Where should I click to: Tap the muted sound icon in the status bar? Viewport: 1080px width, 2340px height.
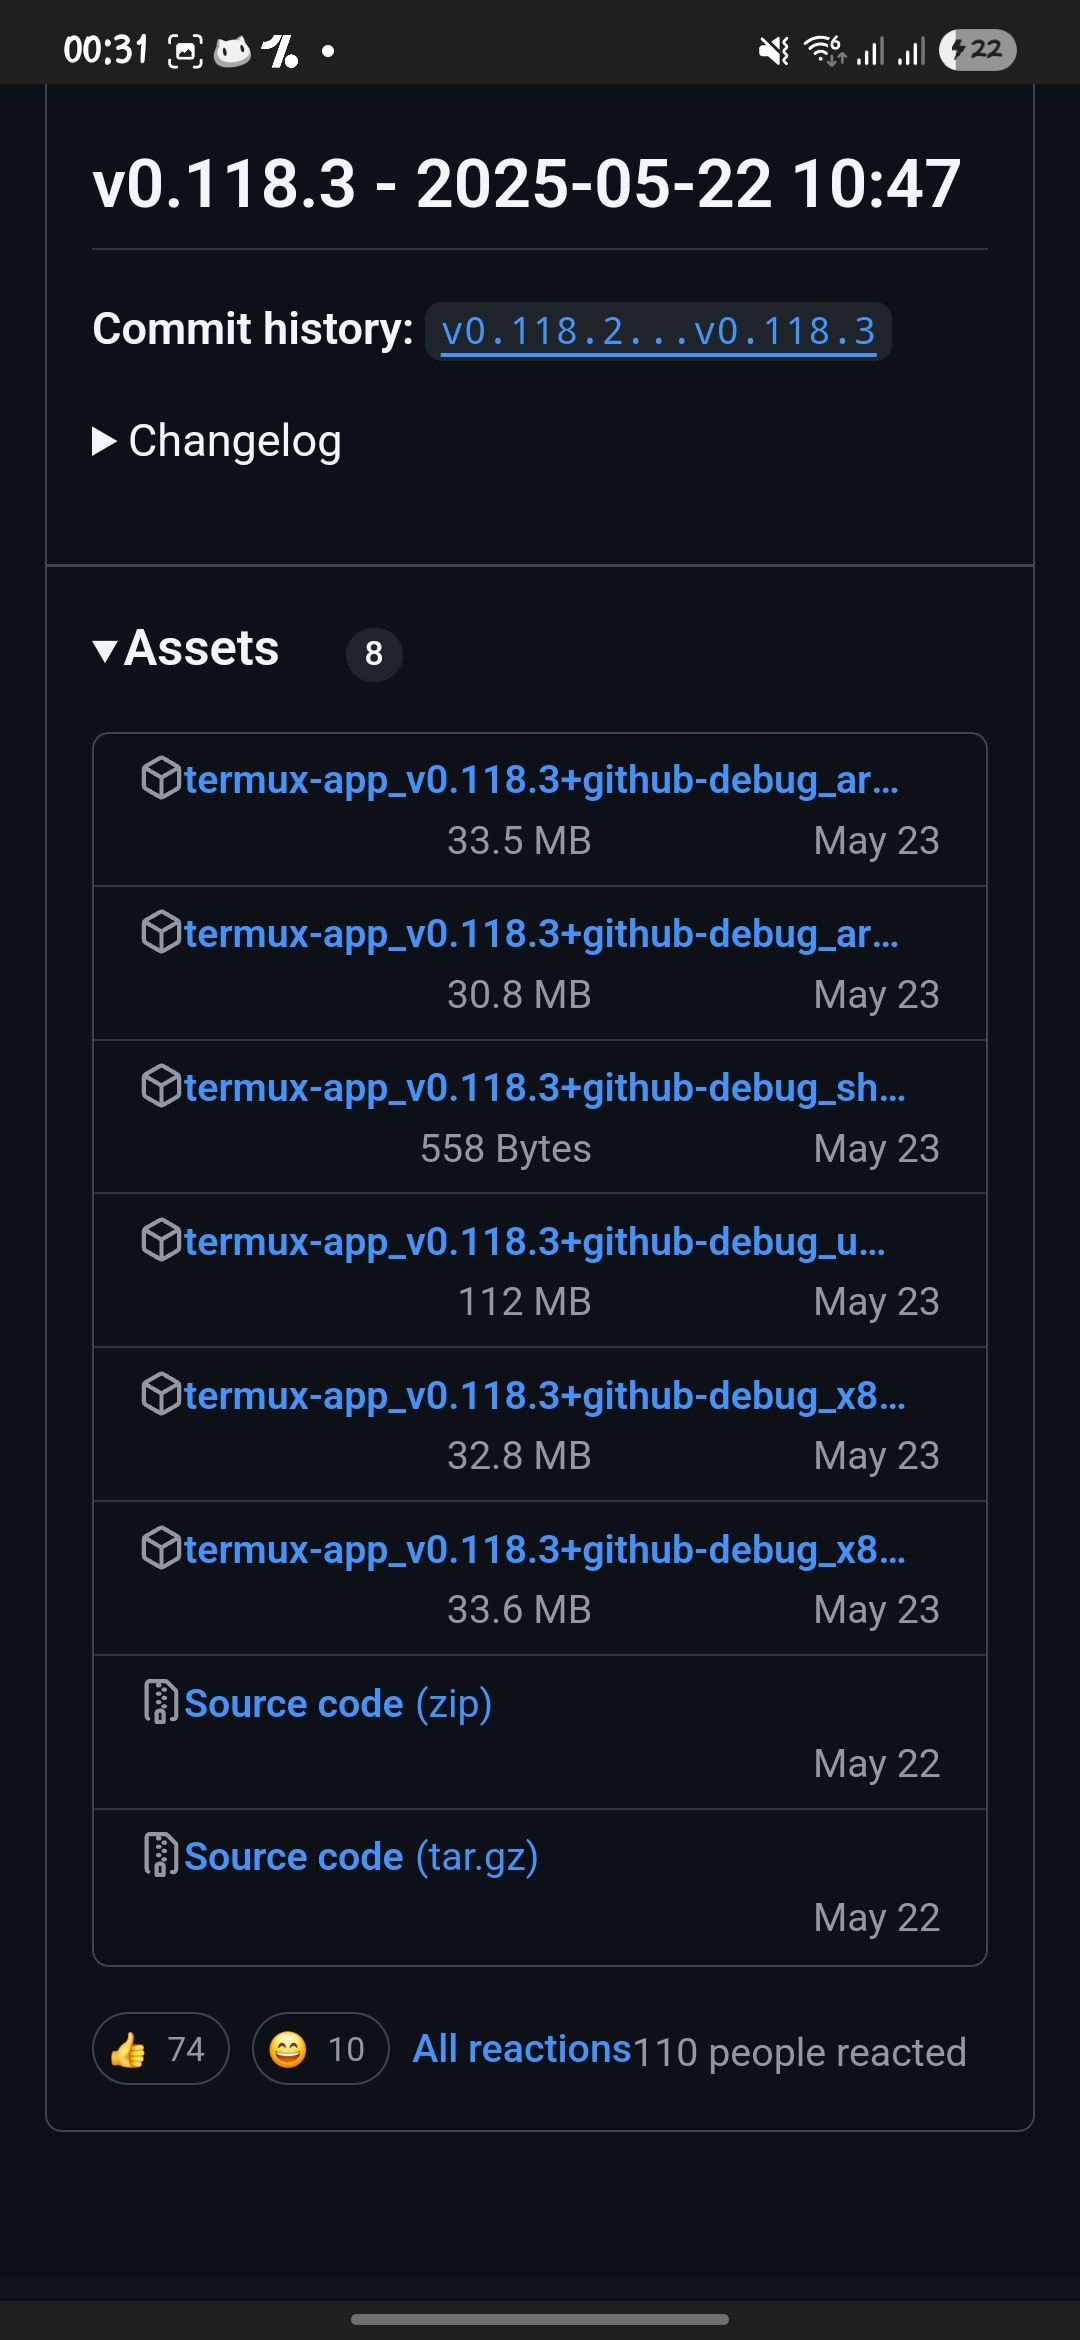(x=773, y=50)
